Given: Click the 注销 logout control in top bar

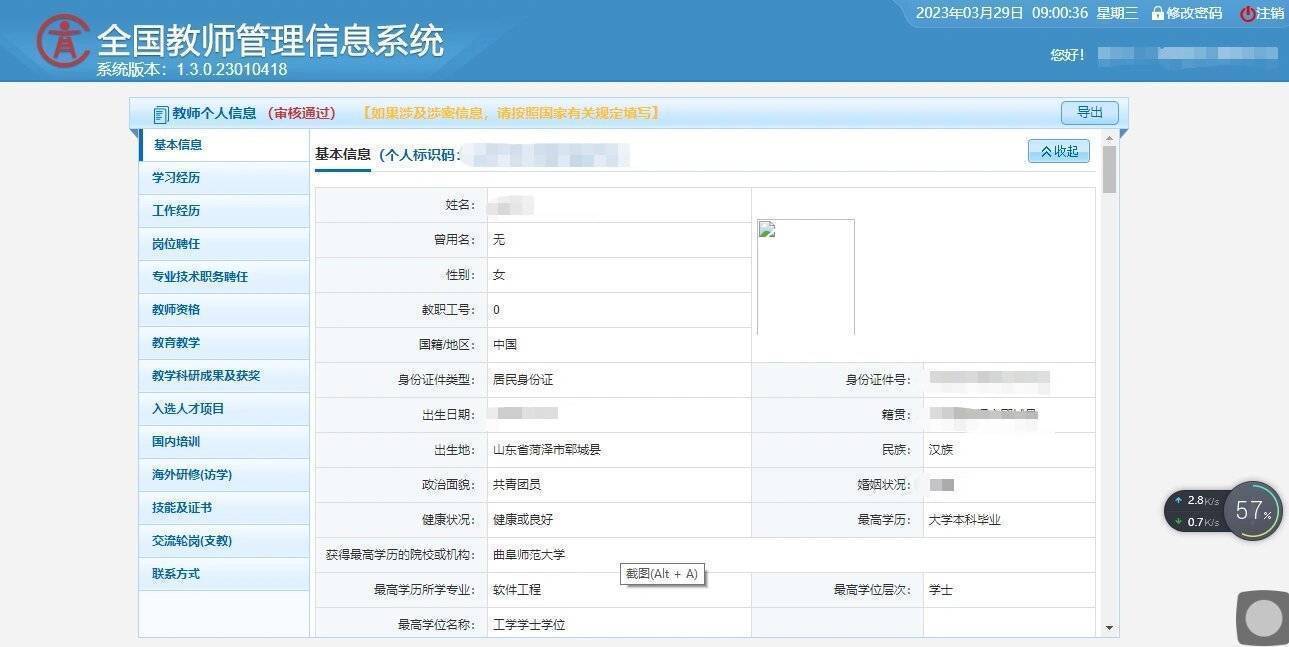Looking at the screenshot, I should (x=1270, y=14).
